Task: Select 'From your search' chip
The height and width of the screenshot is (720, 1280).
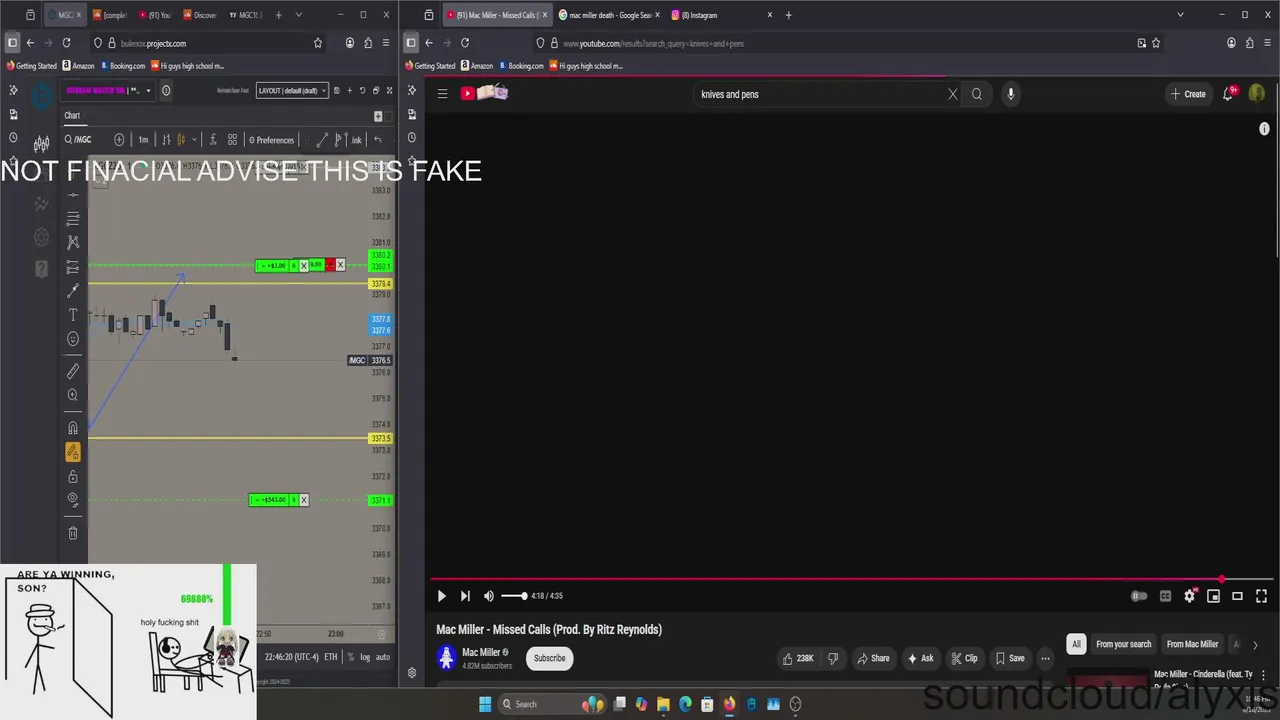Action: coord(1123,644)
